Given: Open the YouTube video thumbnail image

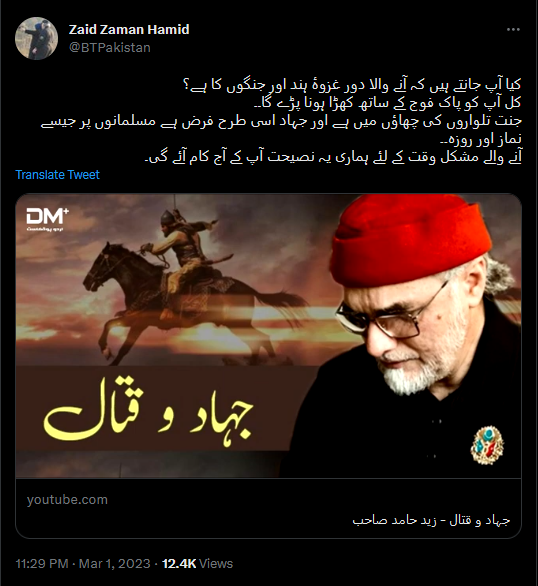Looking at the screenshot, I should click(x=268, y=336).
